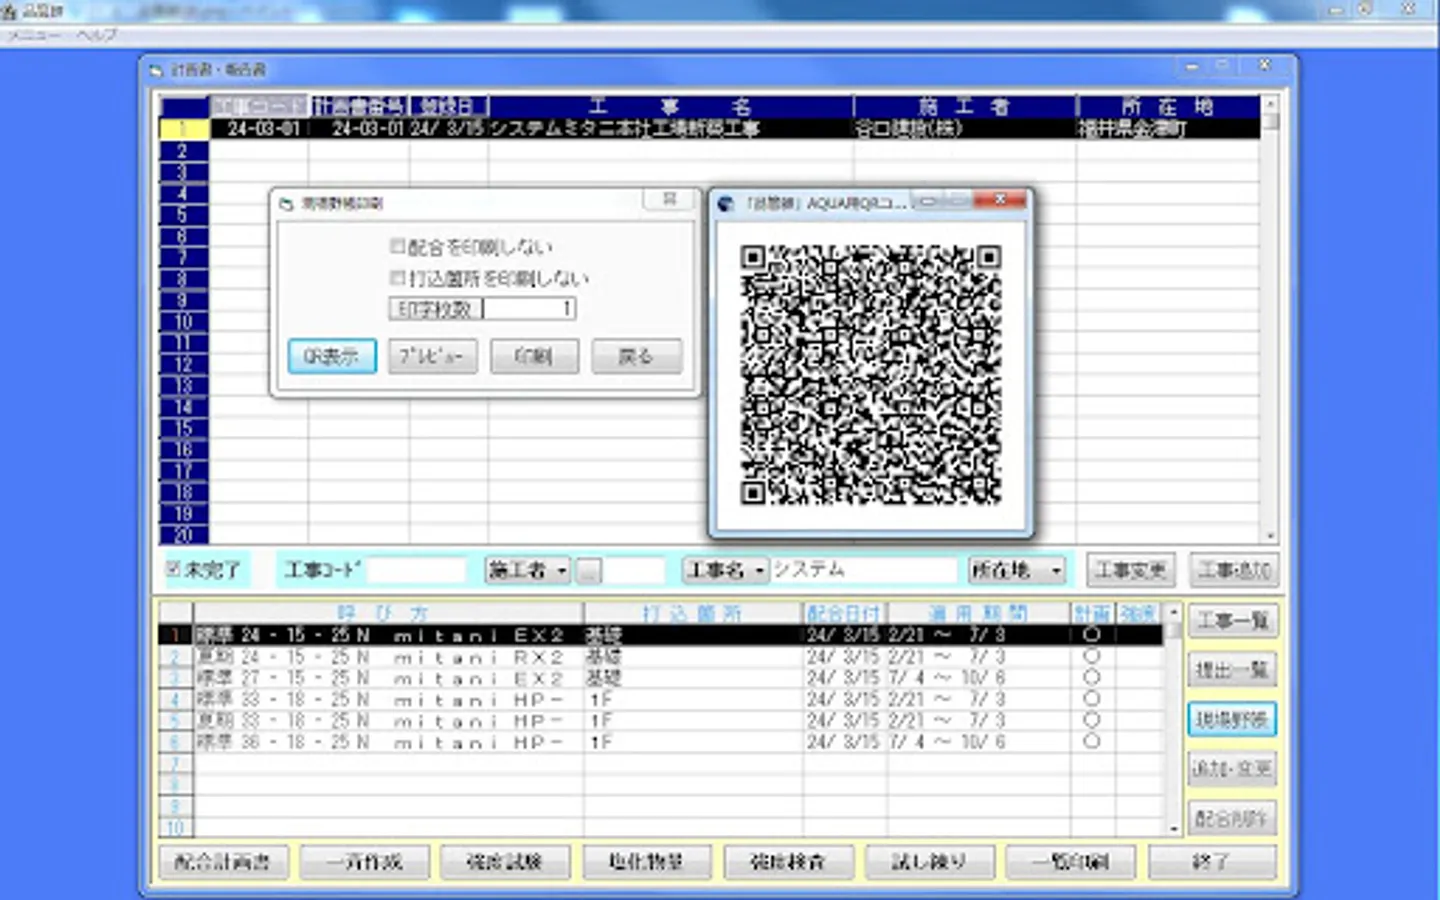
Task: Click the 工事コード input field
Action: (417, 570)
